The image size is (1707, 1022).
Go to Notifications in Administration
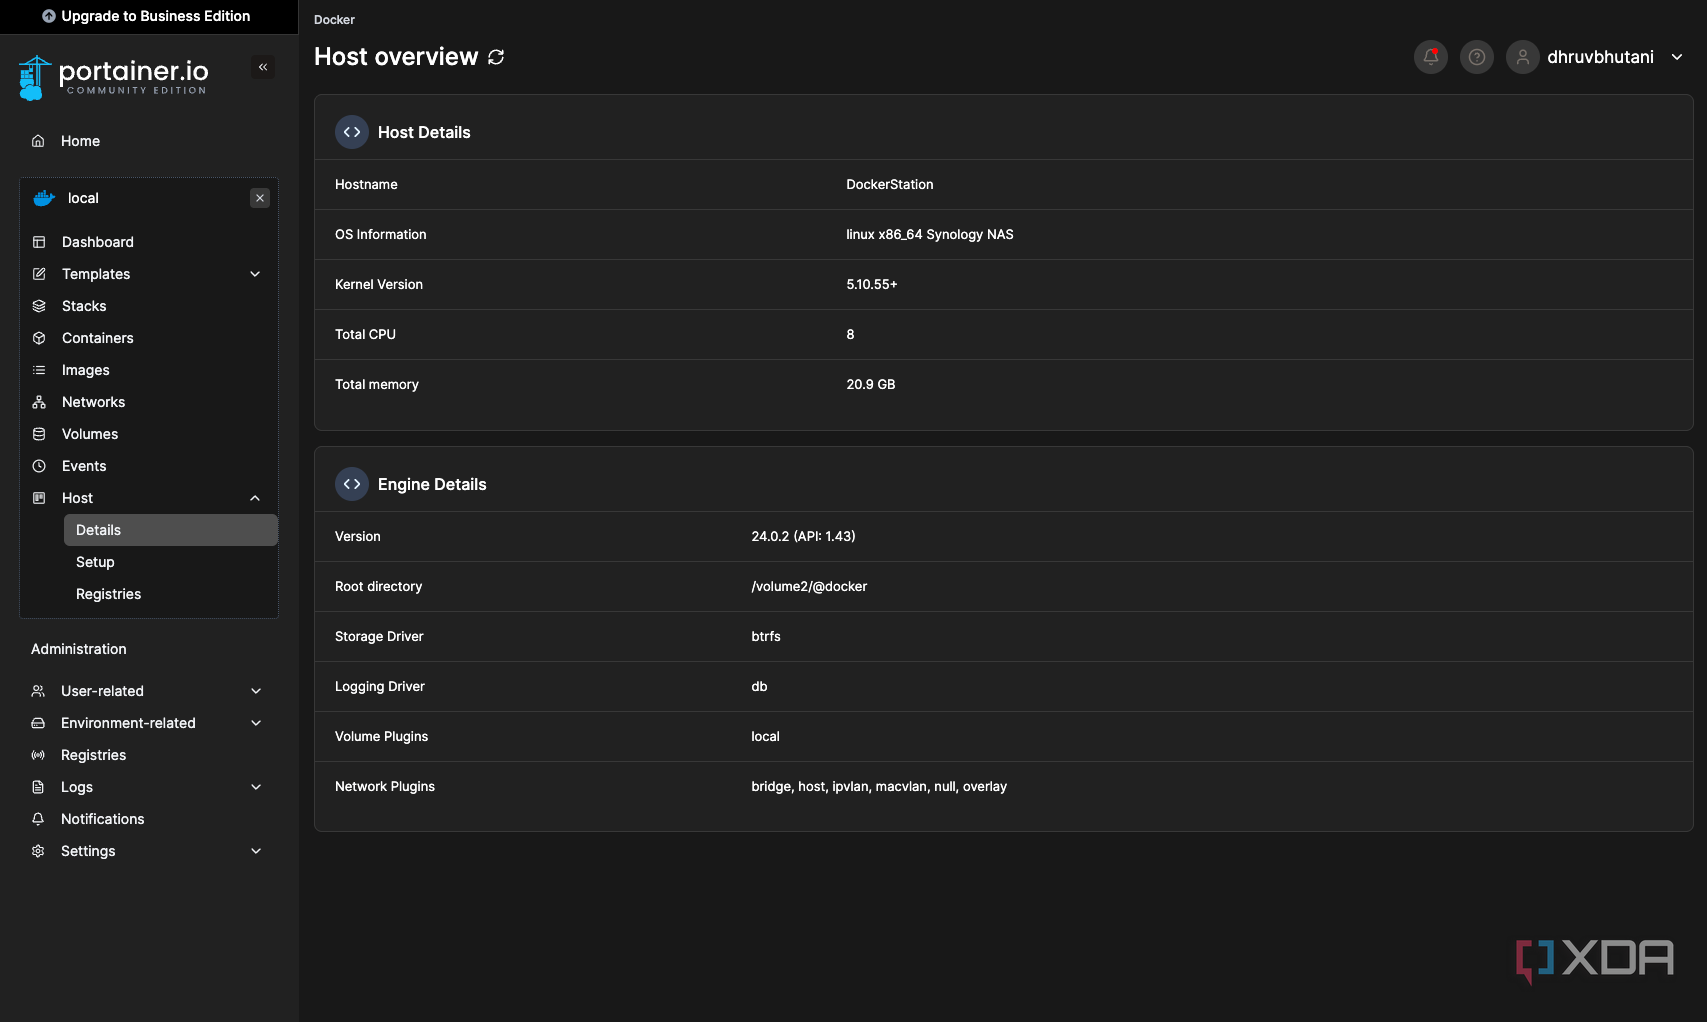(x=102, y=819)
